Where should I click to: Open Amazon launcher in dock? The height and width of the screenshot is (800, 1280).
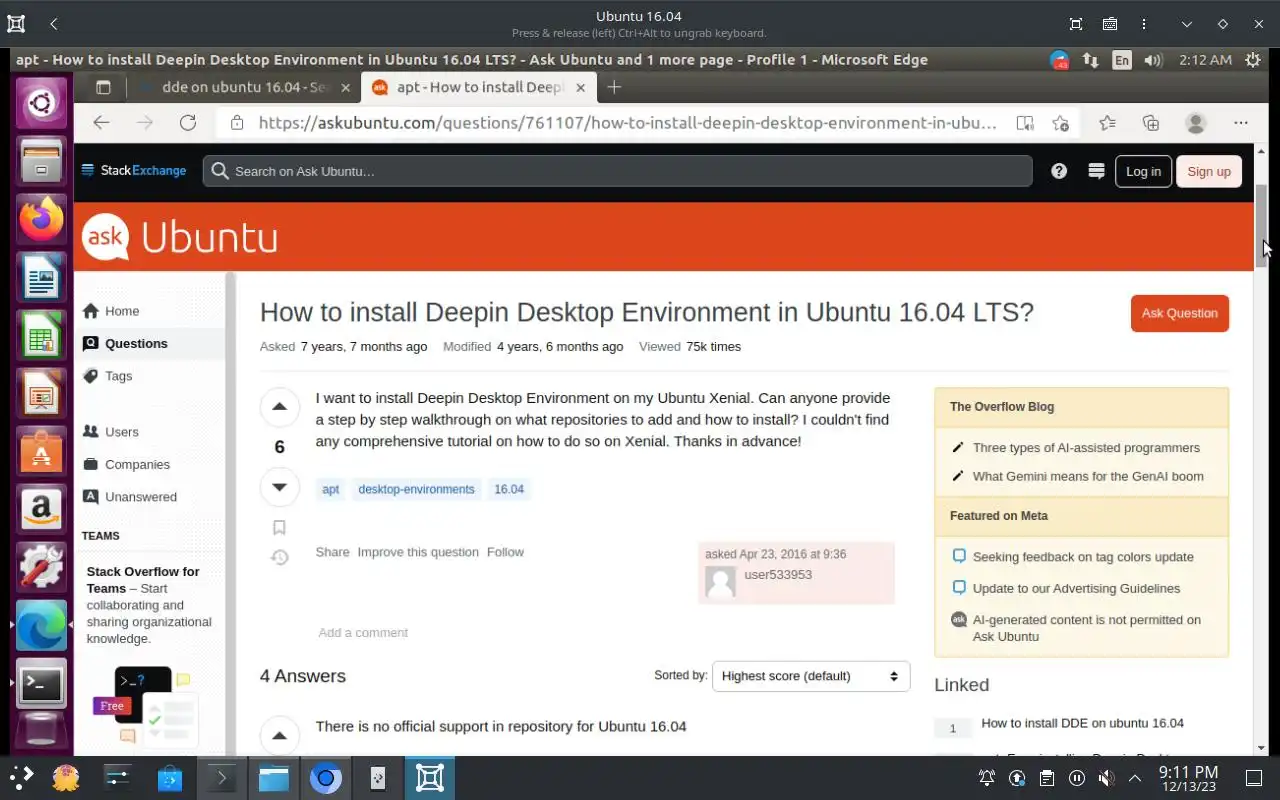coord(41,509)
